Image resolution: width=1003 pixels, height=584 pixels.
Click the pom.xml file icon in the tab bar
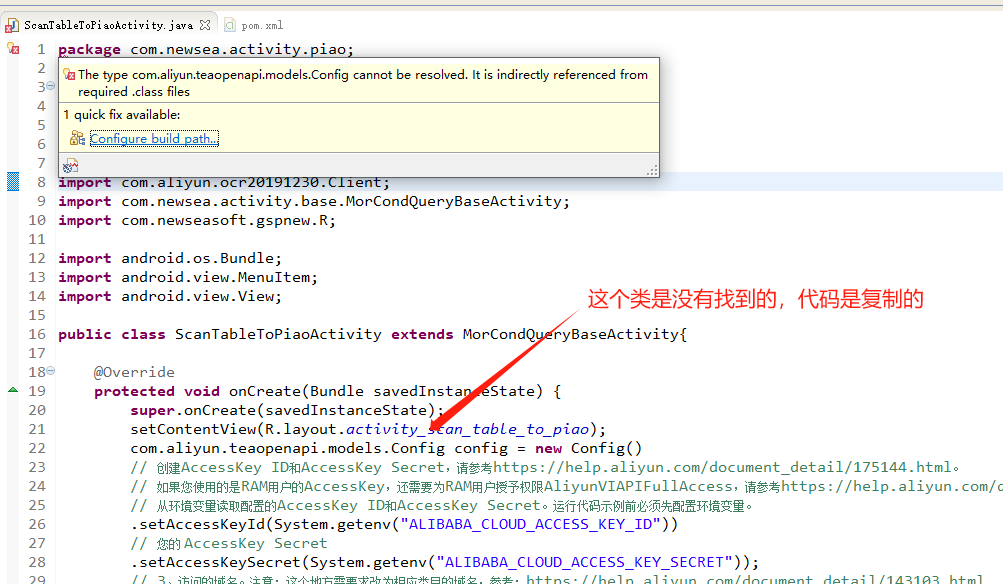[x=230, y=25]
